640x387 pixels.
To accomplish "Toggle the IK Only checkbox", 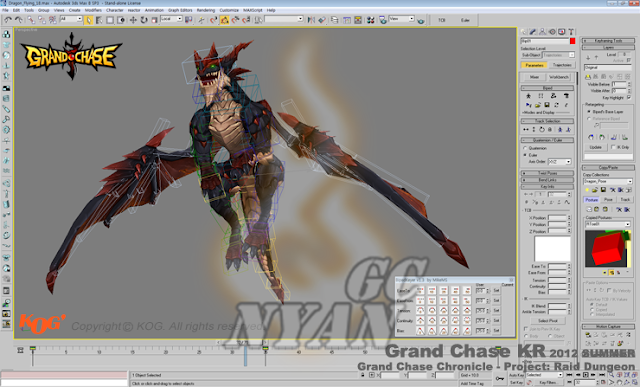I will click(613, 147).
